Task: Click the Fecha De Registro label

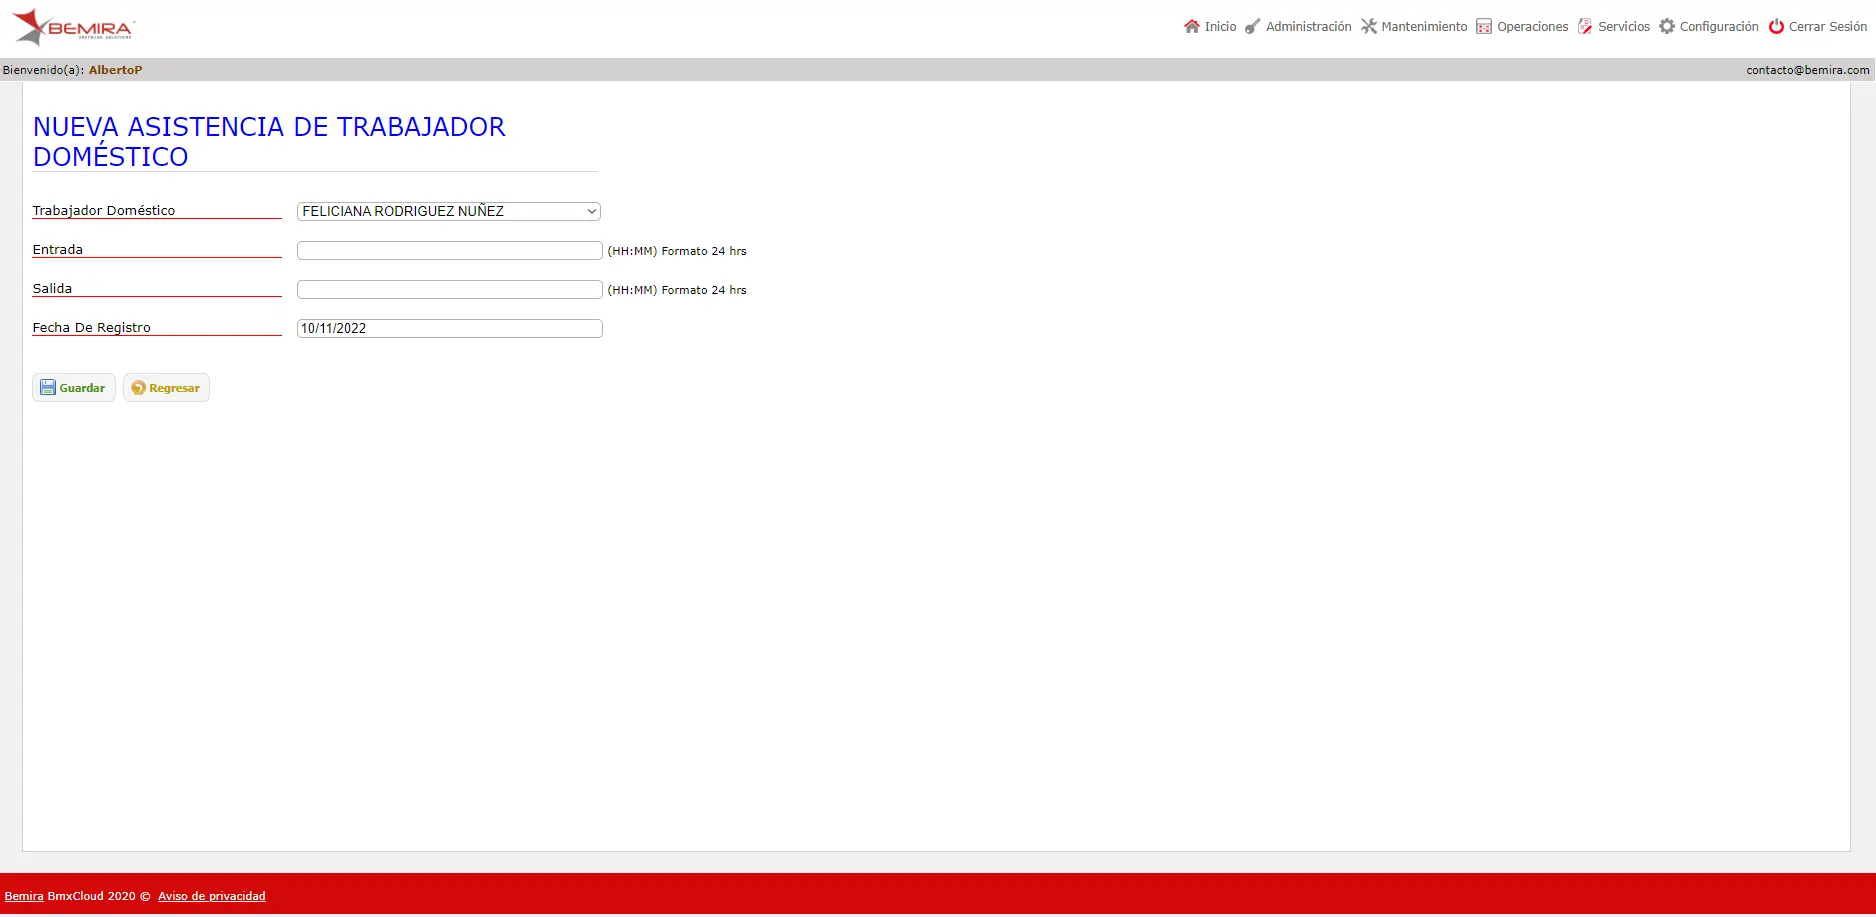Action: point(92,327)
